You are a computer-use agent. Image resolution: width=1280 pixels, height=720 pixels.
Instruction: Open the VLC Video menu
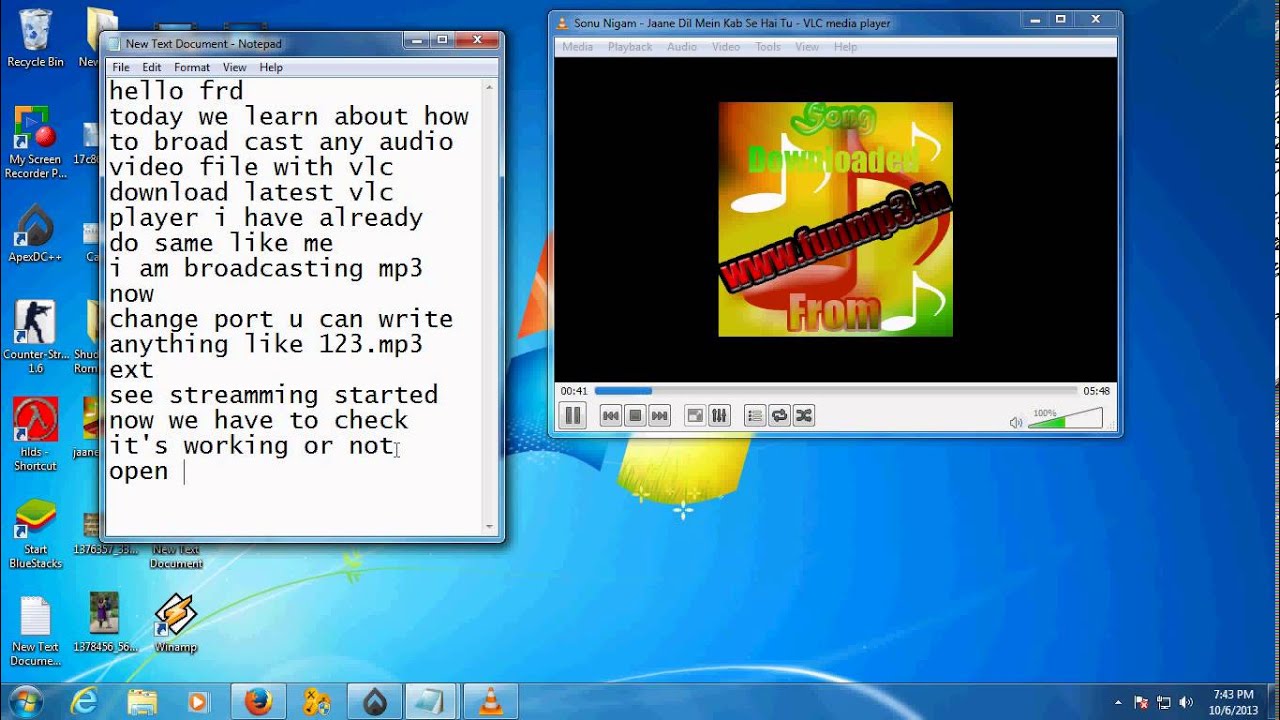(726, 47)
